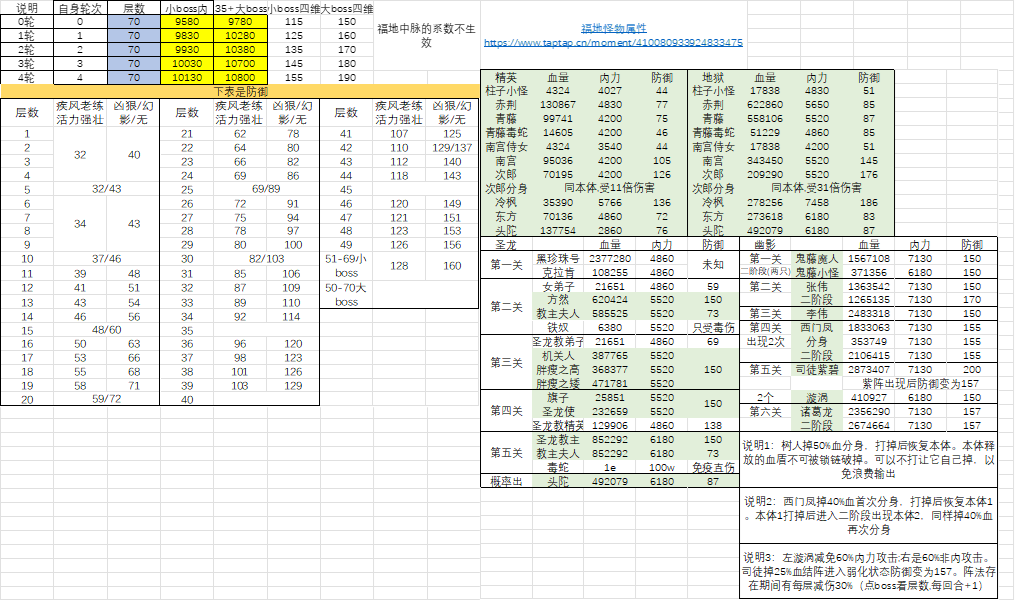Select the 地狱 table header
Image resolution: width=1015 pixels, height=601 pixels.
click(713, 77)
